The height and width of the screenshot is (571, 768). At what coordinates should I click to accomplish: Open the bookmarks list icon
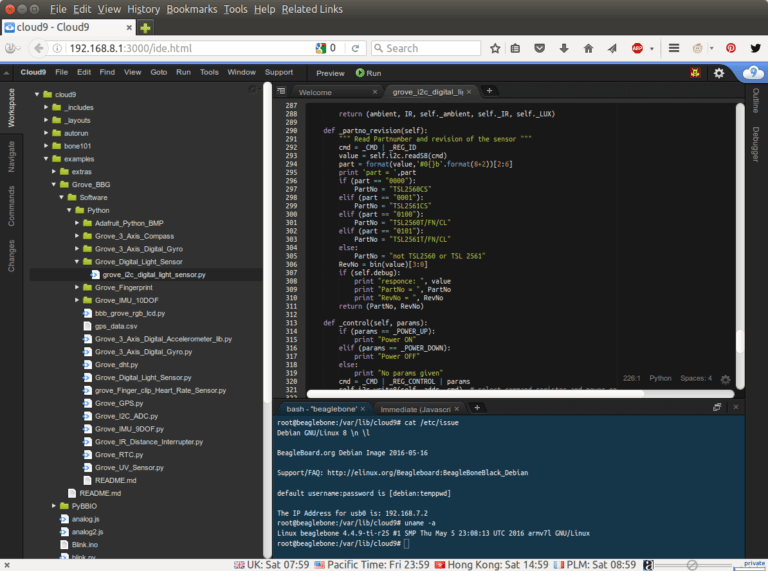pyautogui.click(x=515, y=48)
